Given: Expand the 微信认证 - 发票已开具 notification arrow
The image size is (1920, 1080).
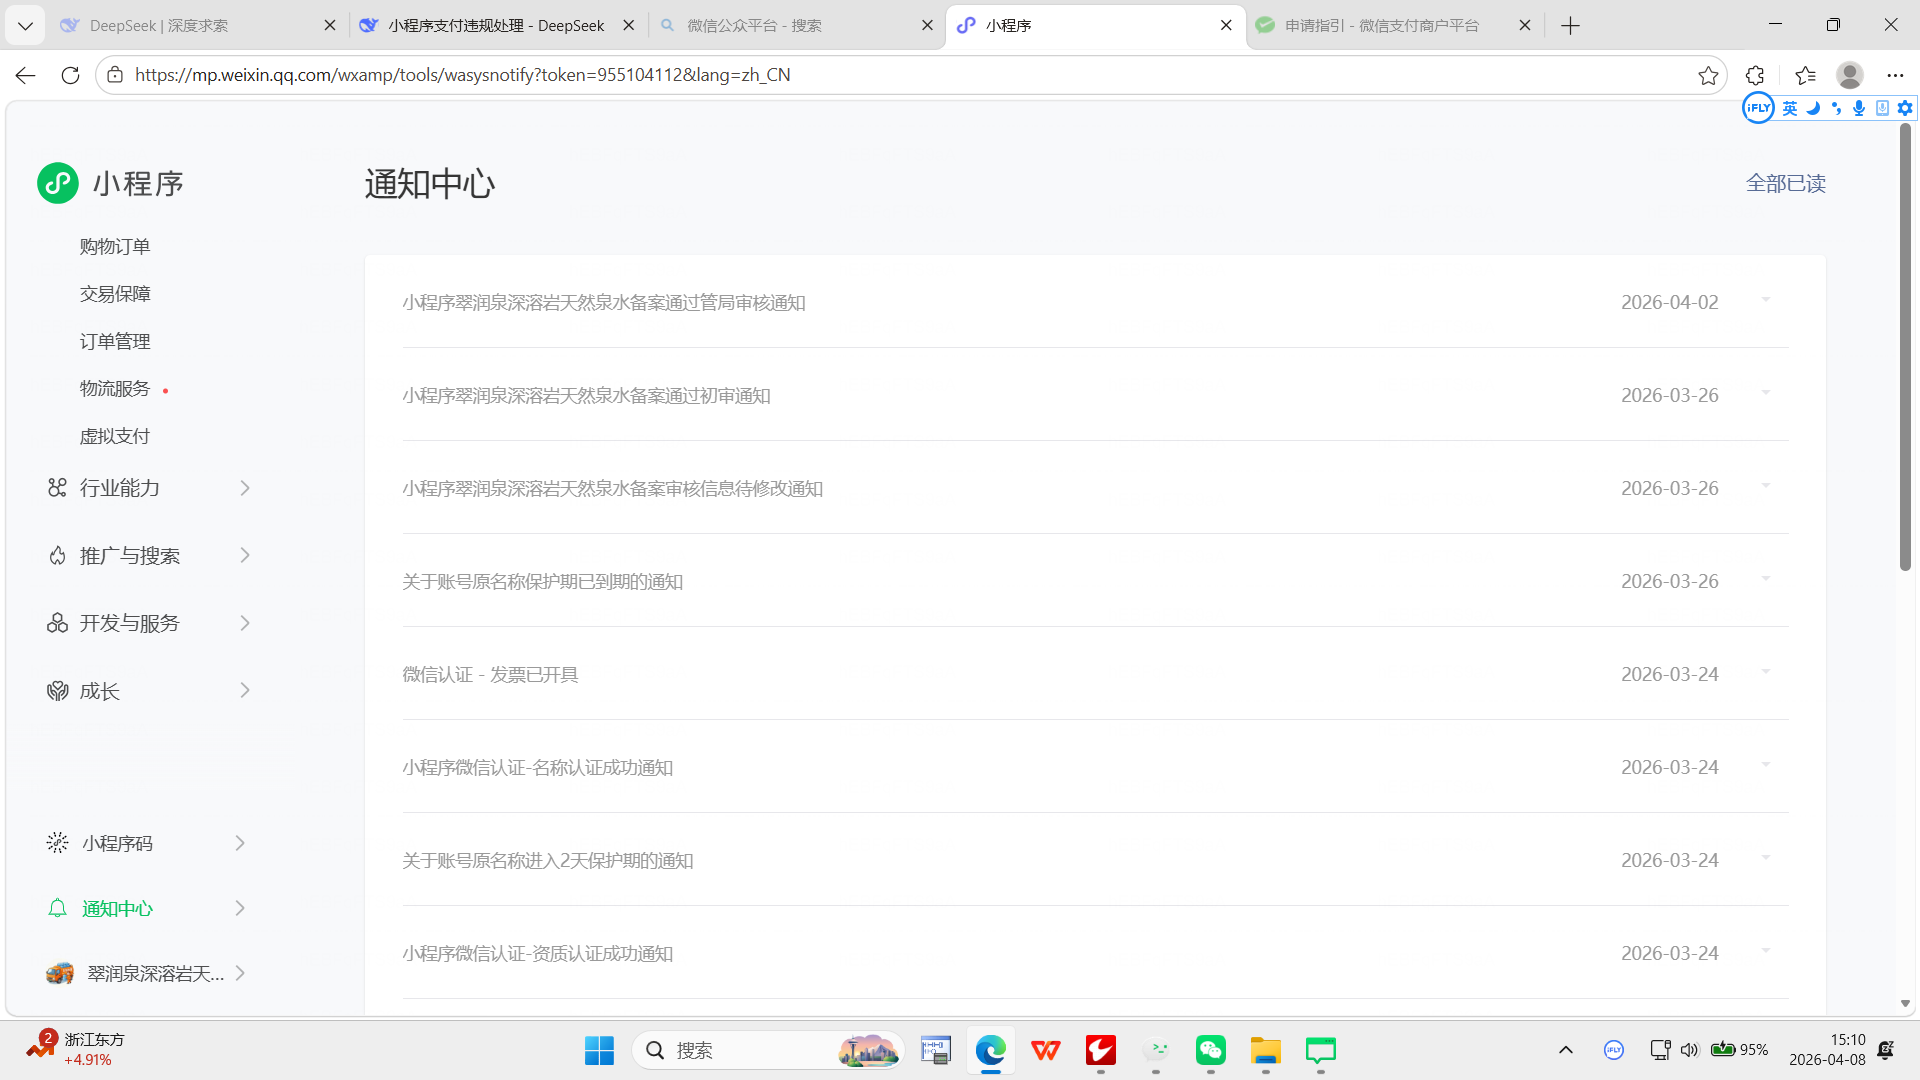Looking at the screenshot, I should 1766,672.
